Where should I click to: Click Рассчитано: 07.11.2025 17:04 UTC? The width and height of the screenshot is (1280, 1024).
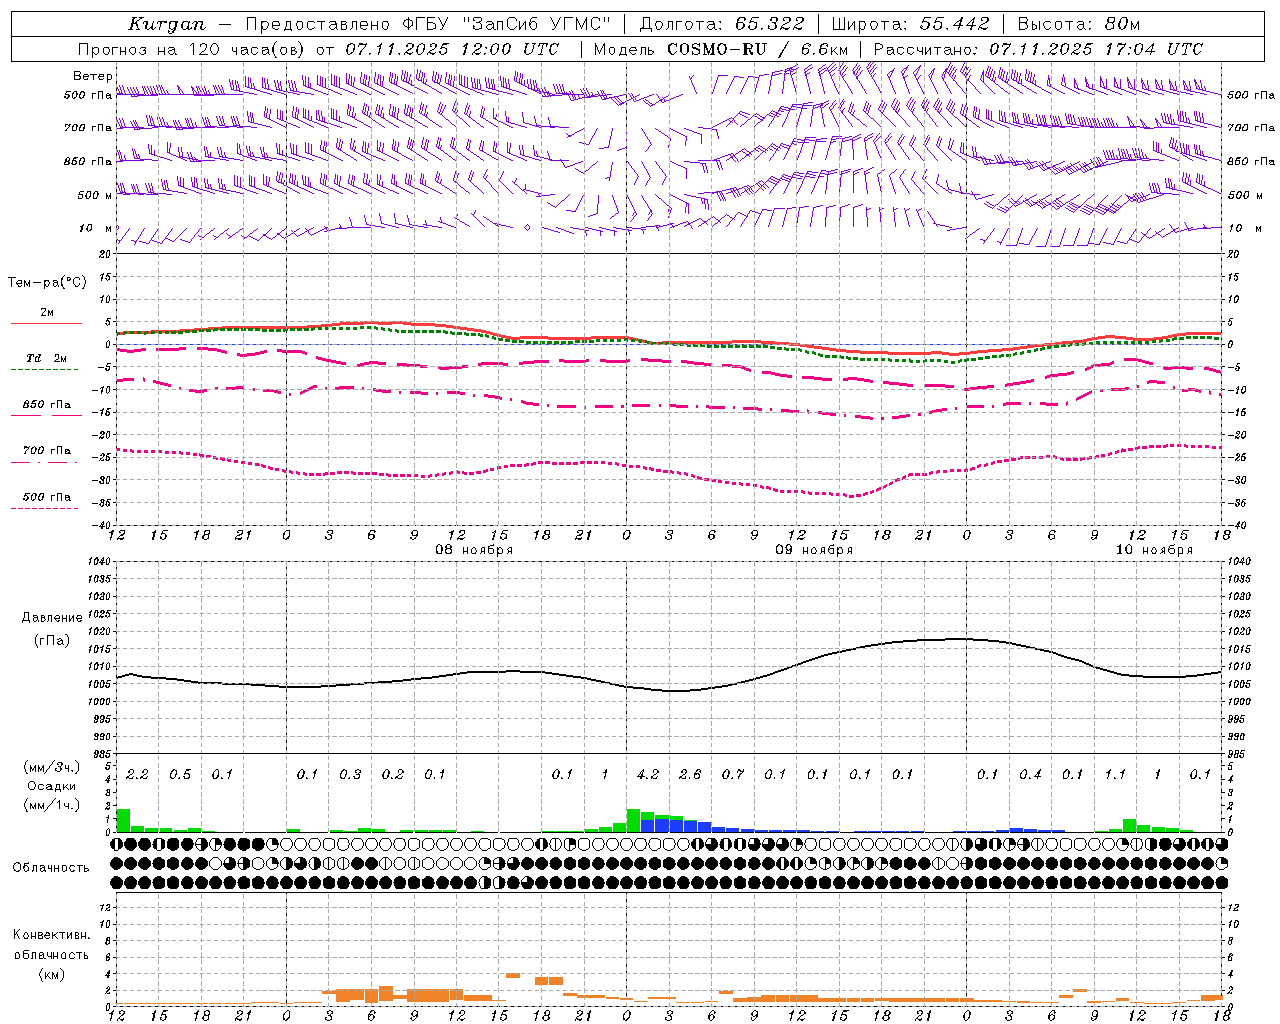pos(1038,49)
